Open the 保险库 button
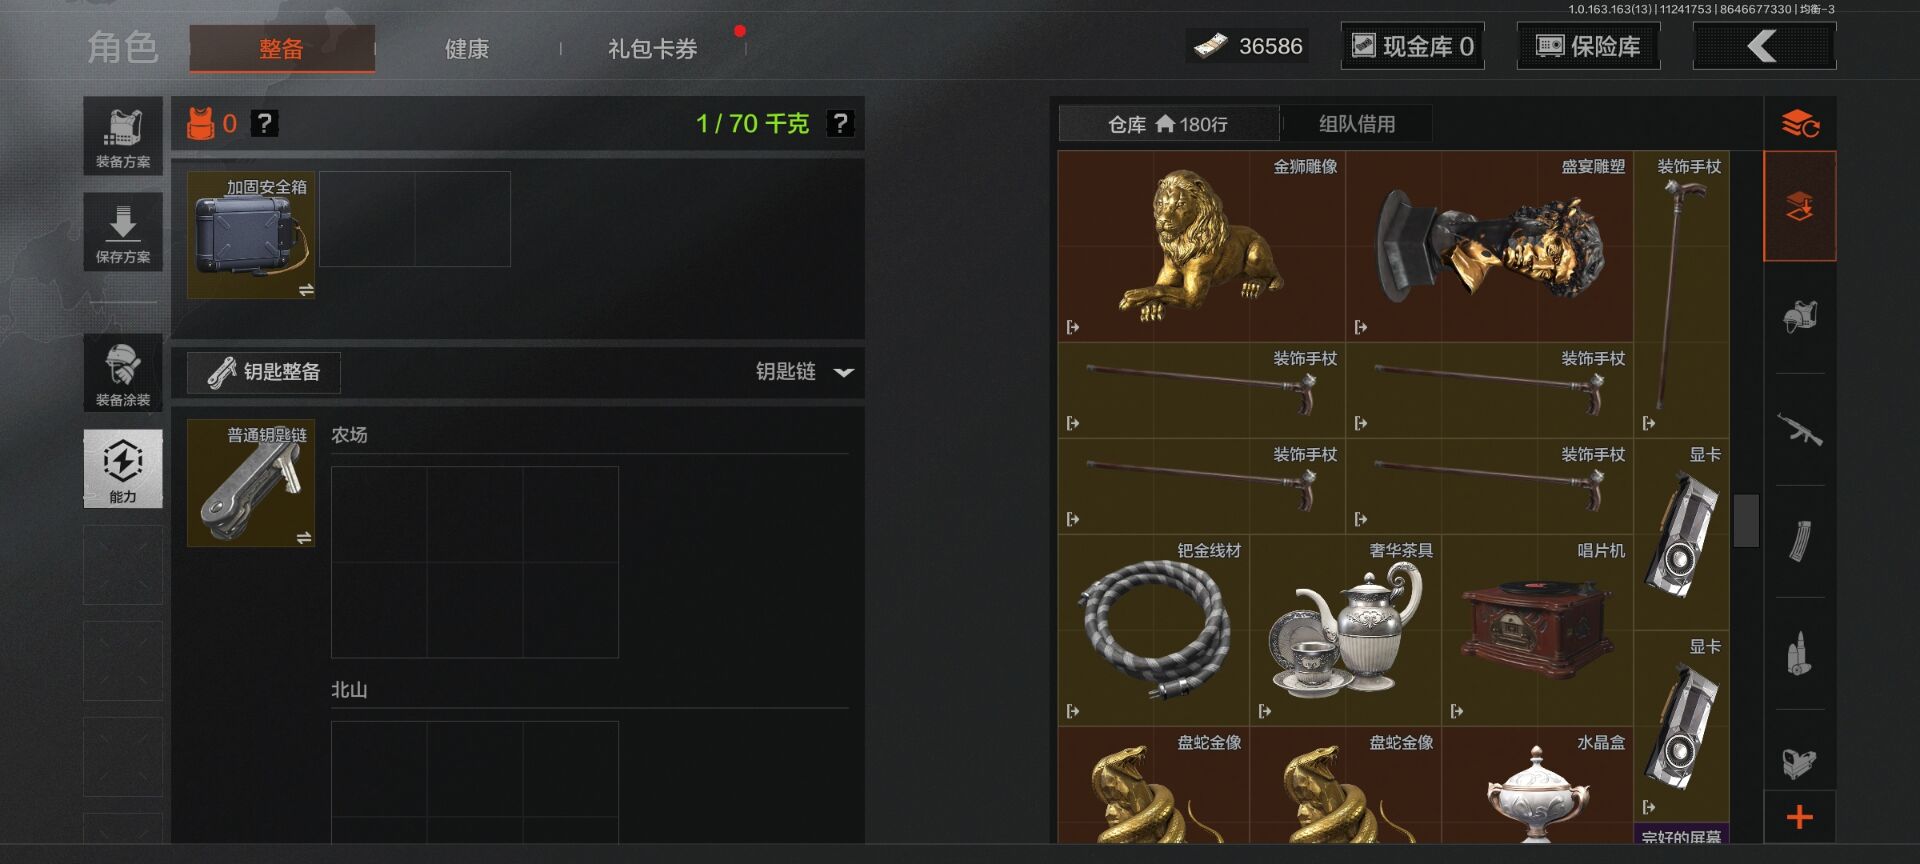The width and height of the screenshot is (1920, 864). pyautogui.click(x=1589, y=46)
